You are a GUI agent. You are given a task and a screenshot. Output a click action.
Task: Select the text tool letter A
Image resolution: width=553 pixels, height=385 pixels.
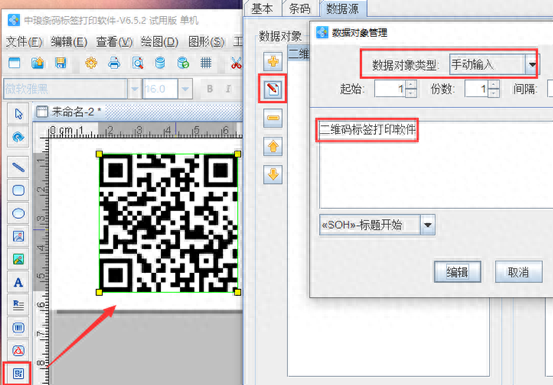[x=18, y=282]
